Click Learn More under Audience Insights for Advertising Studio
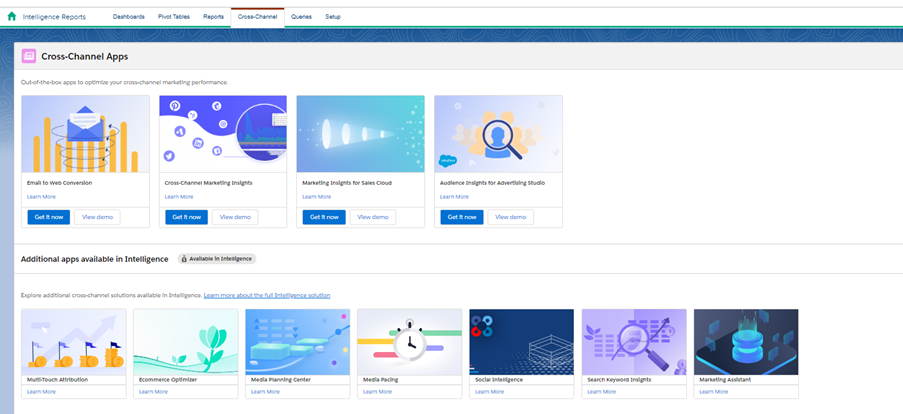Screen dimensions: 903x414 [x=454, y=197]
